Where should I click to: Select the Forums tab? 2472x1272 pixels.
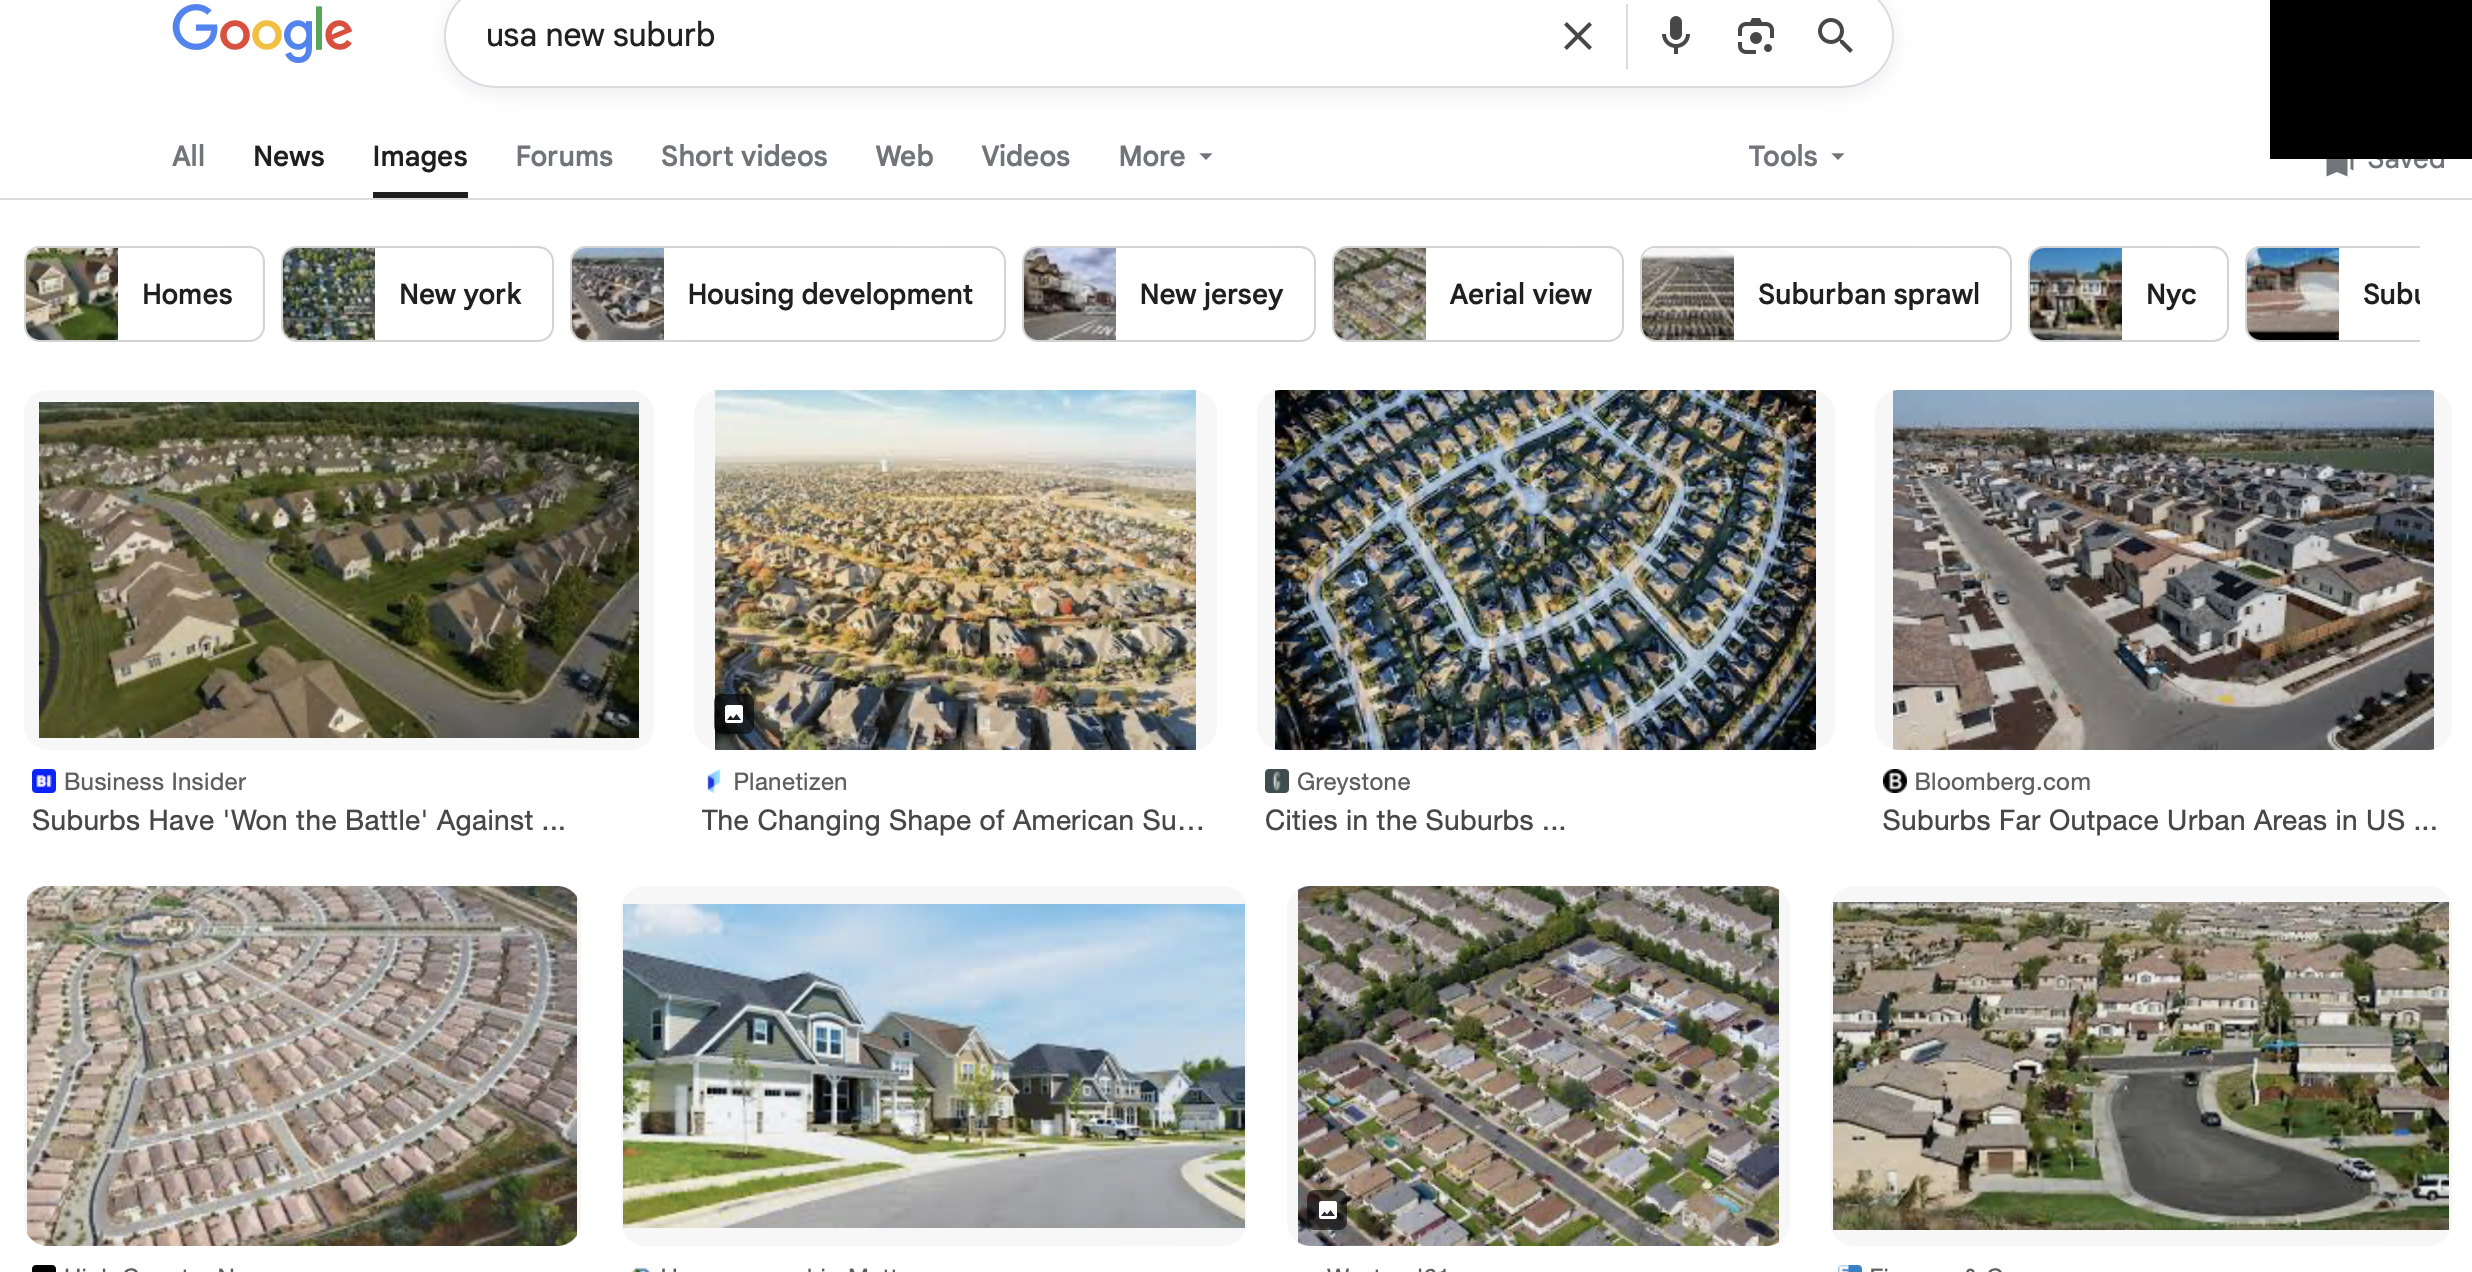pyautogui.click(x=564, y=156)
